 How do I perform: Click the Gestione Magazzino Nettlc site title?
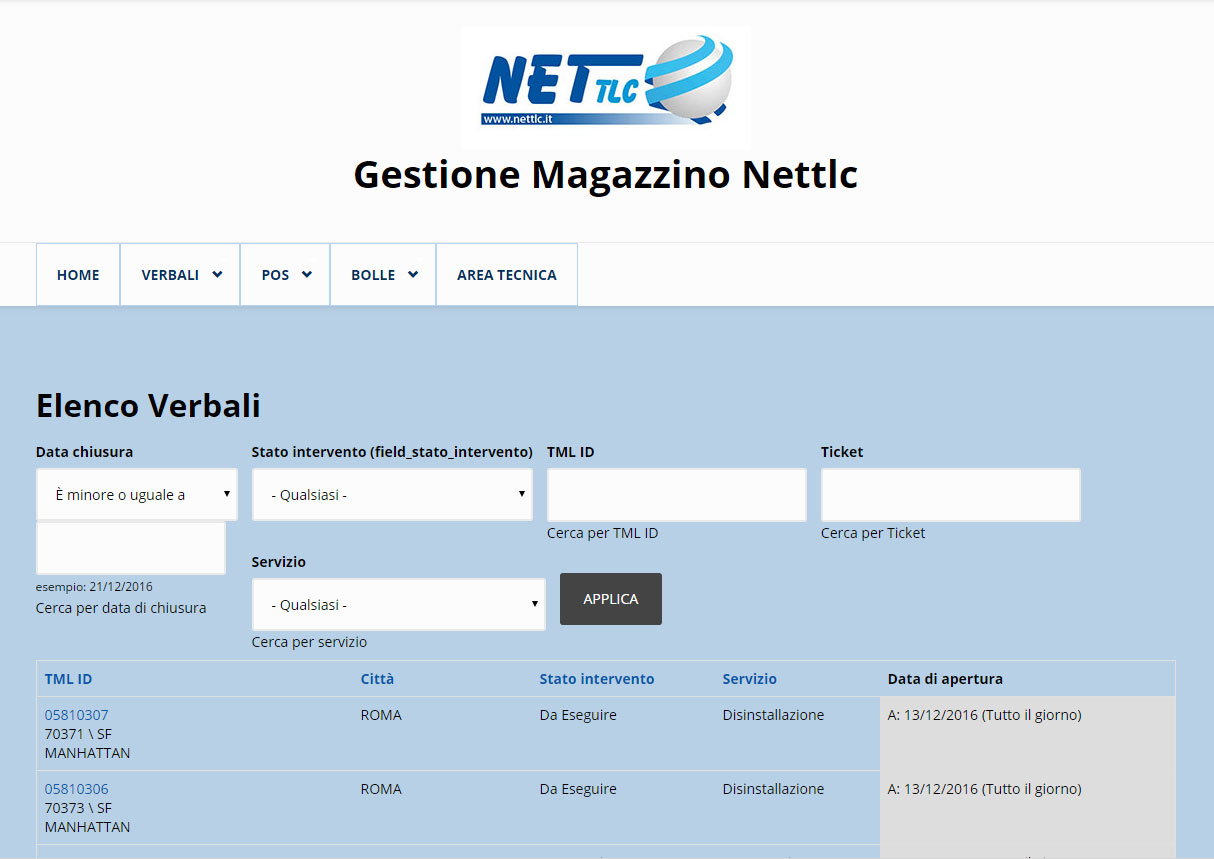tap(606, 174)
